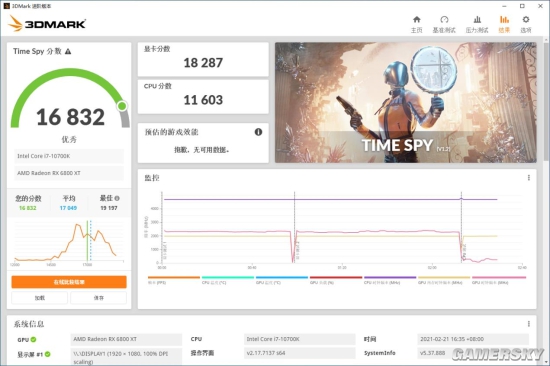Click the TIME SPY banner image
This screenshot has height=366, width=550.
click(405, 102)
